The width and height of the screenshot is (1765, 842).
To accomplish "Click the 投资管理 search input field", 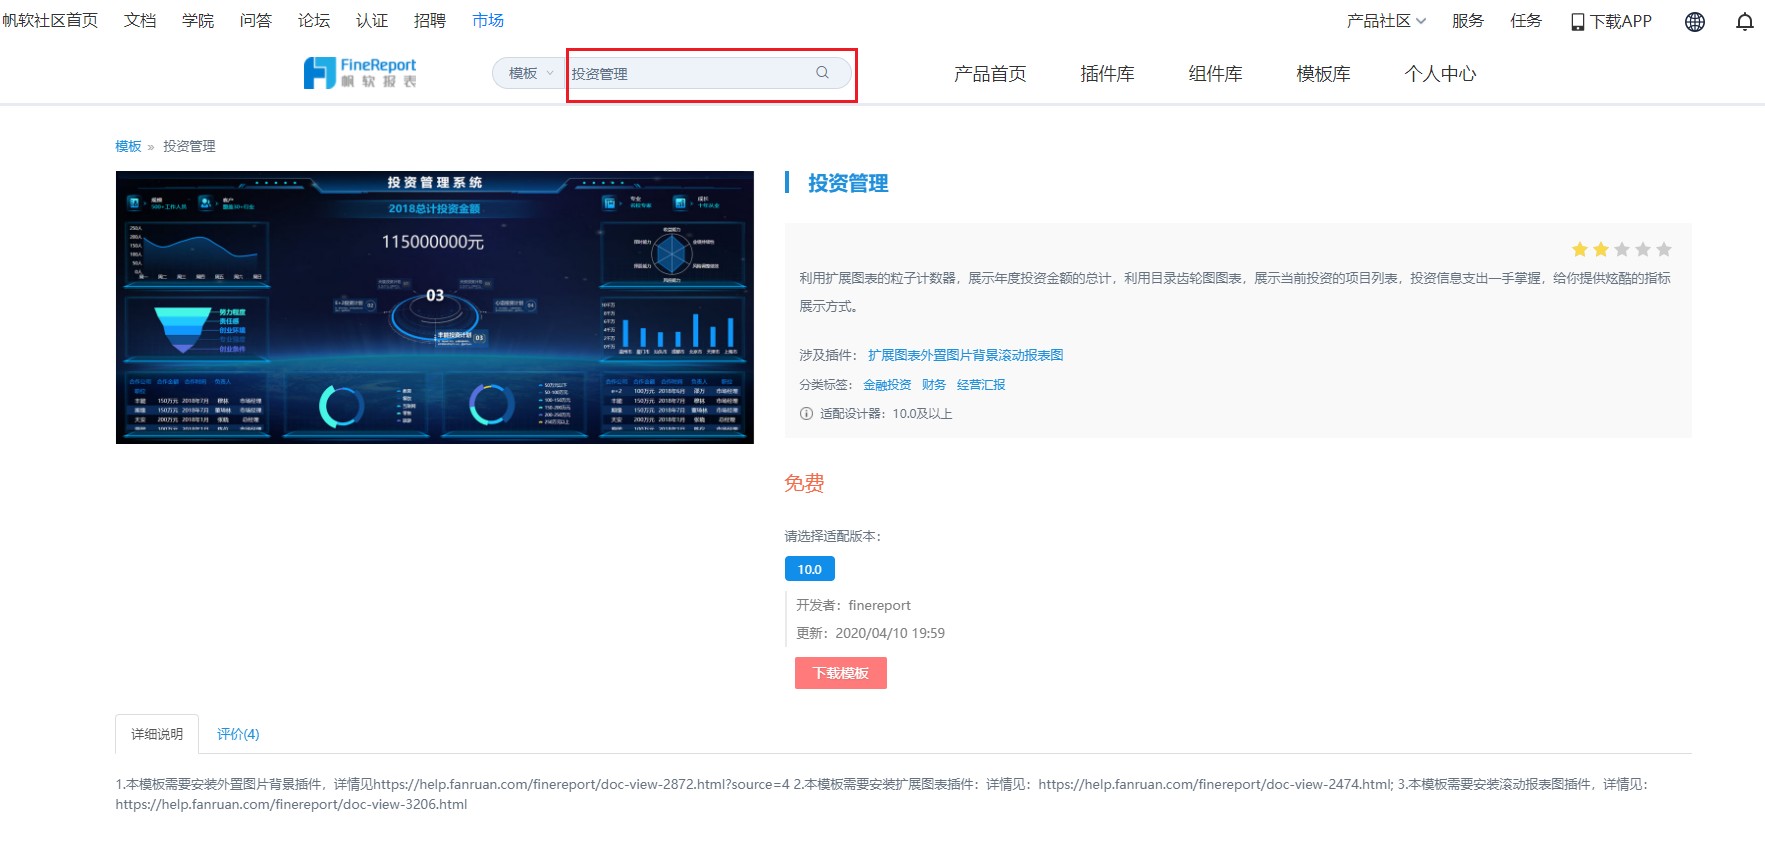I will [690, 73].
